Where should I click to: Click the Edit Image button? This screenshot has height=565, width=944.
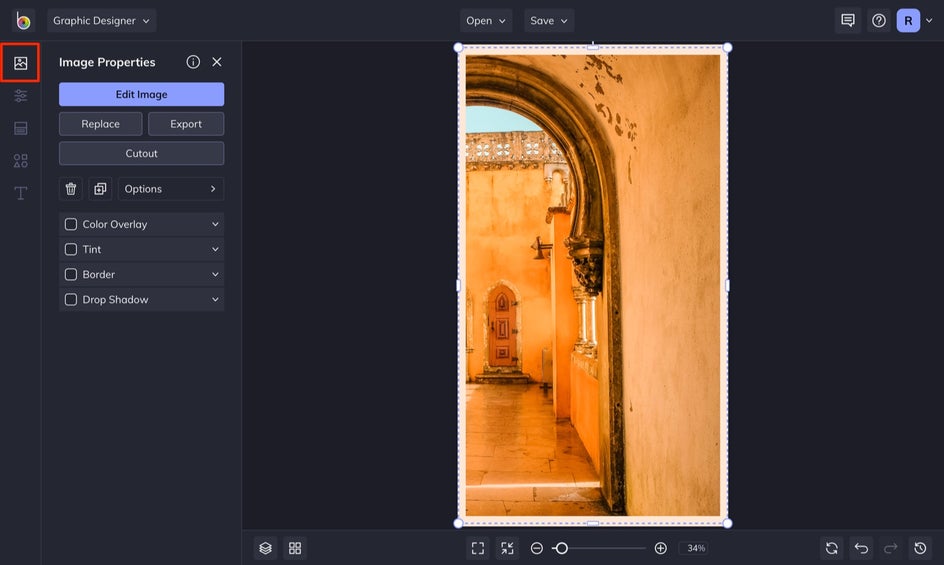(141, 95)
